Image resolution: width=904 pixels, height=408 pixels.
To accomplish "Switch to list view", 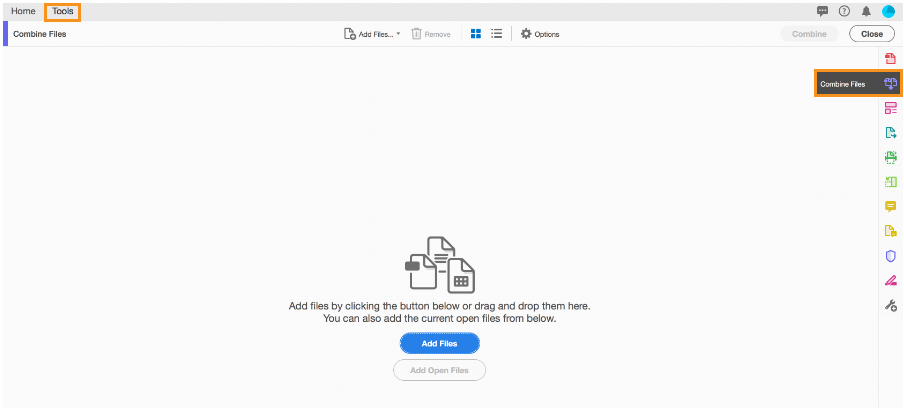I will 496,34.
